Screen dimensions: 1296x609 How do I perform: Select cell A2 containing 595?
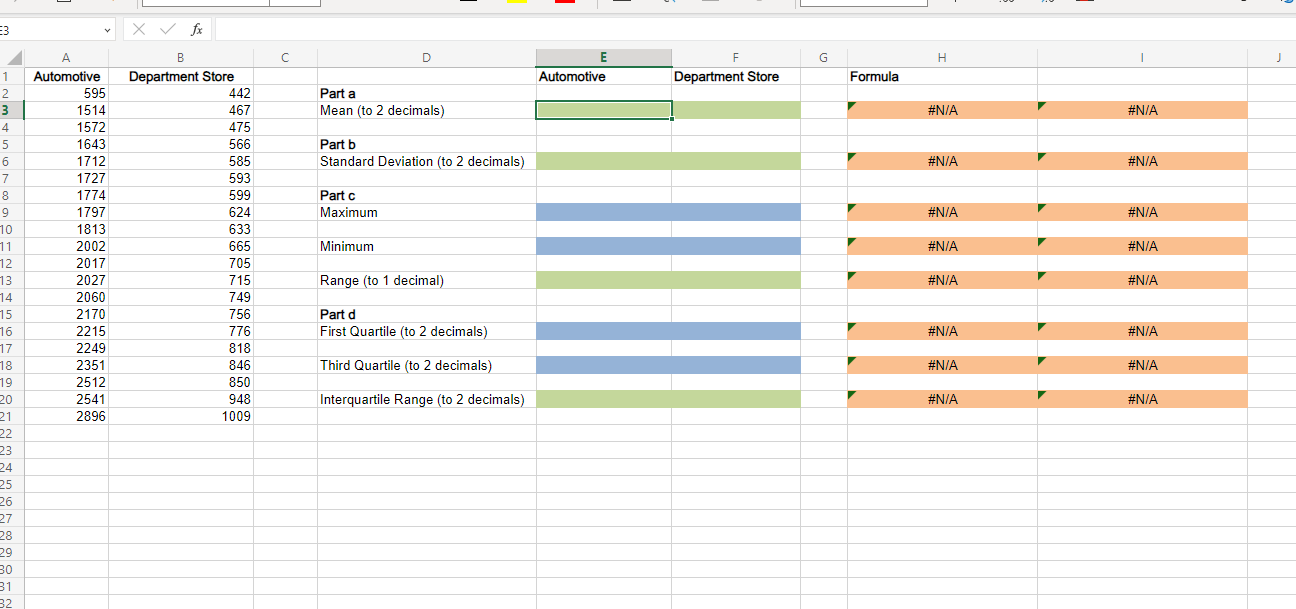click(66, 93)
